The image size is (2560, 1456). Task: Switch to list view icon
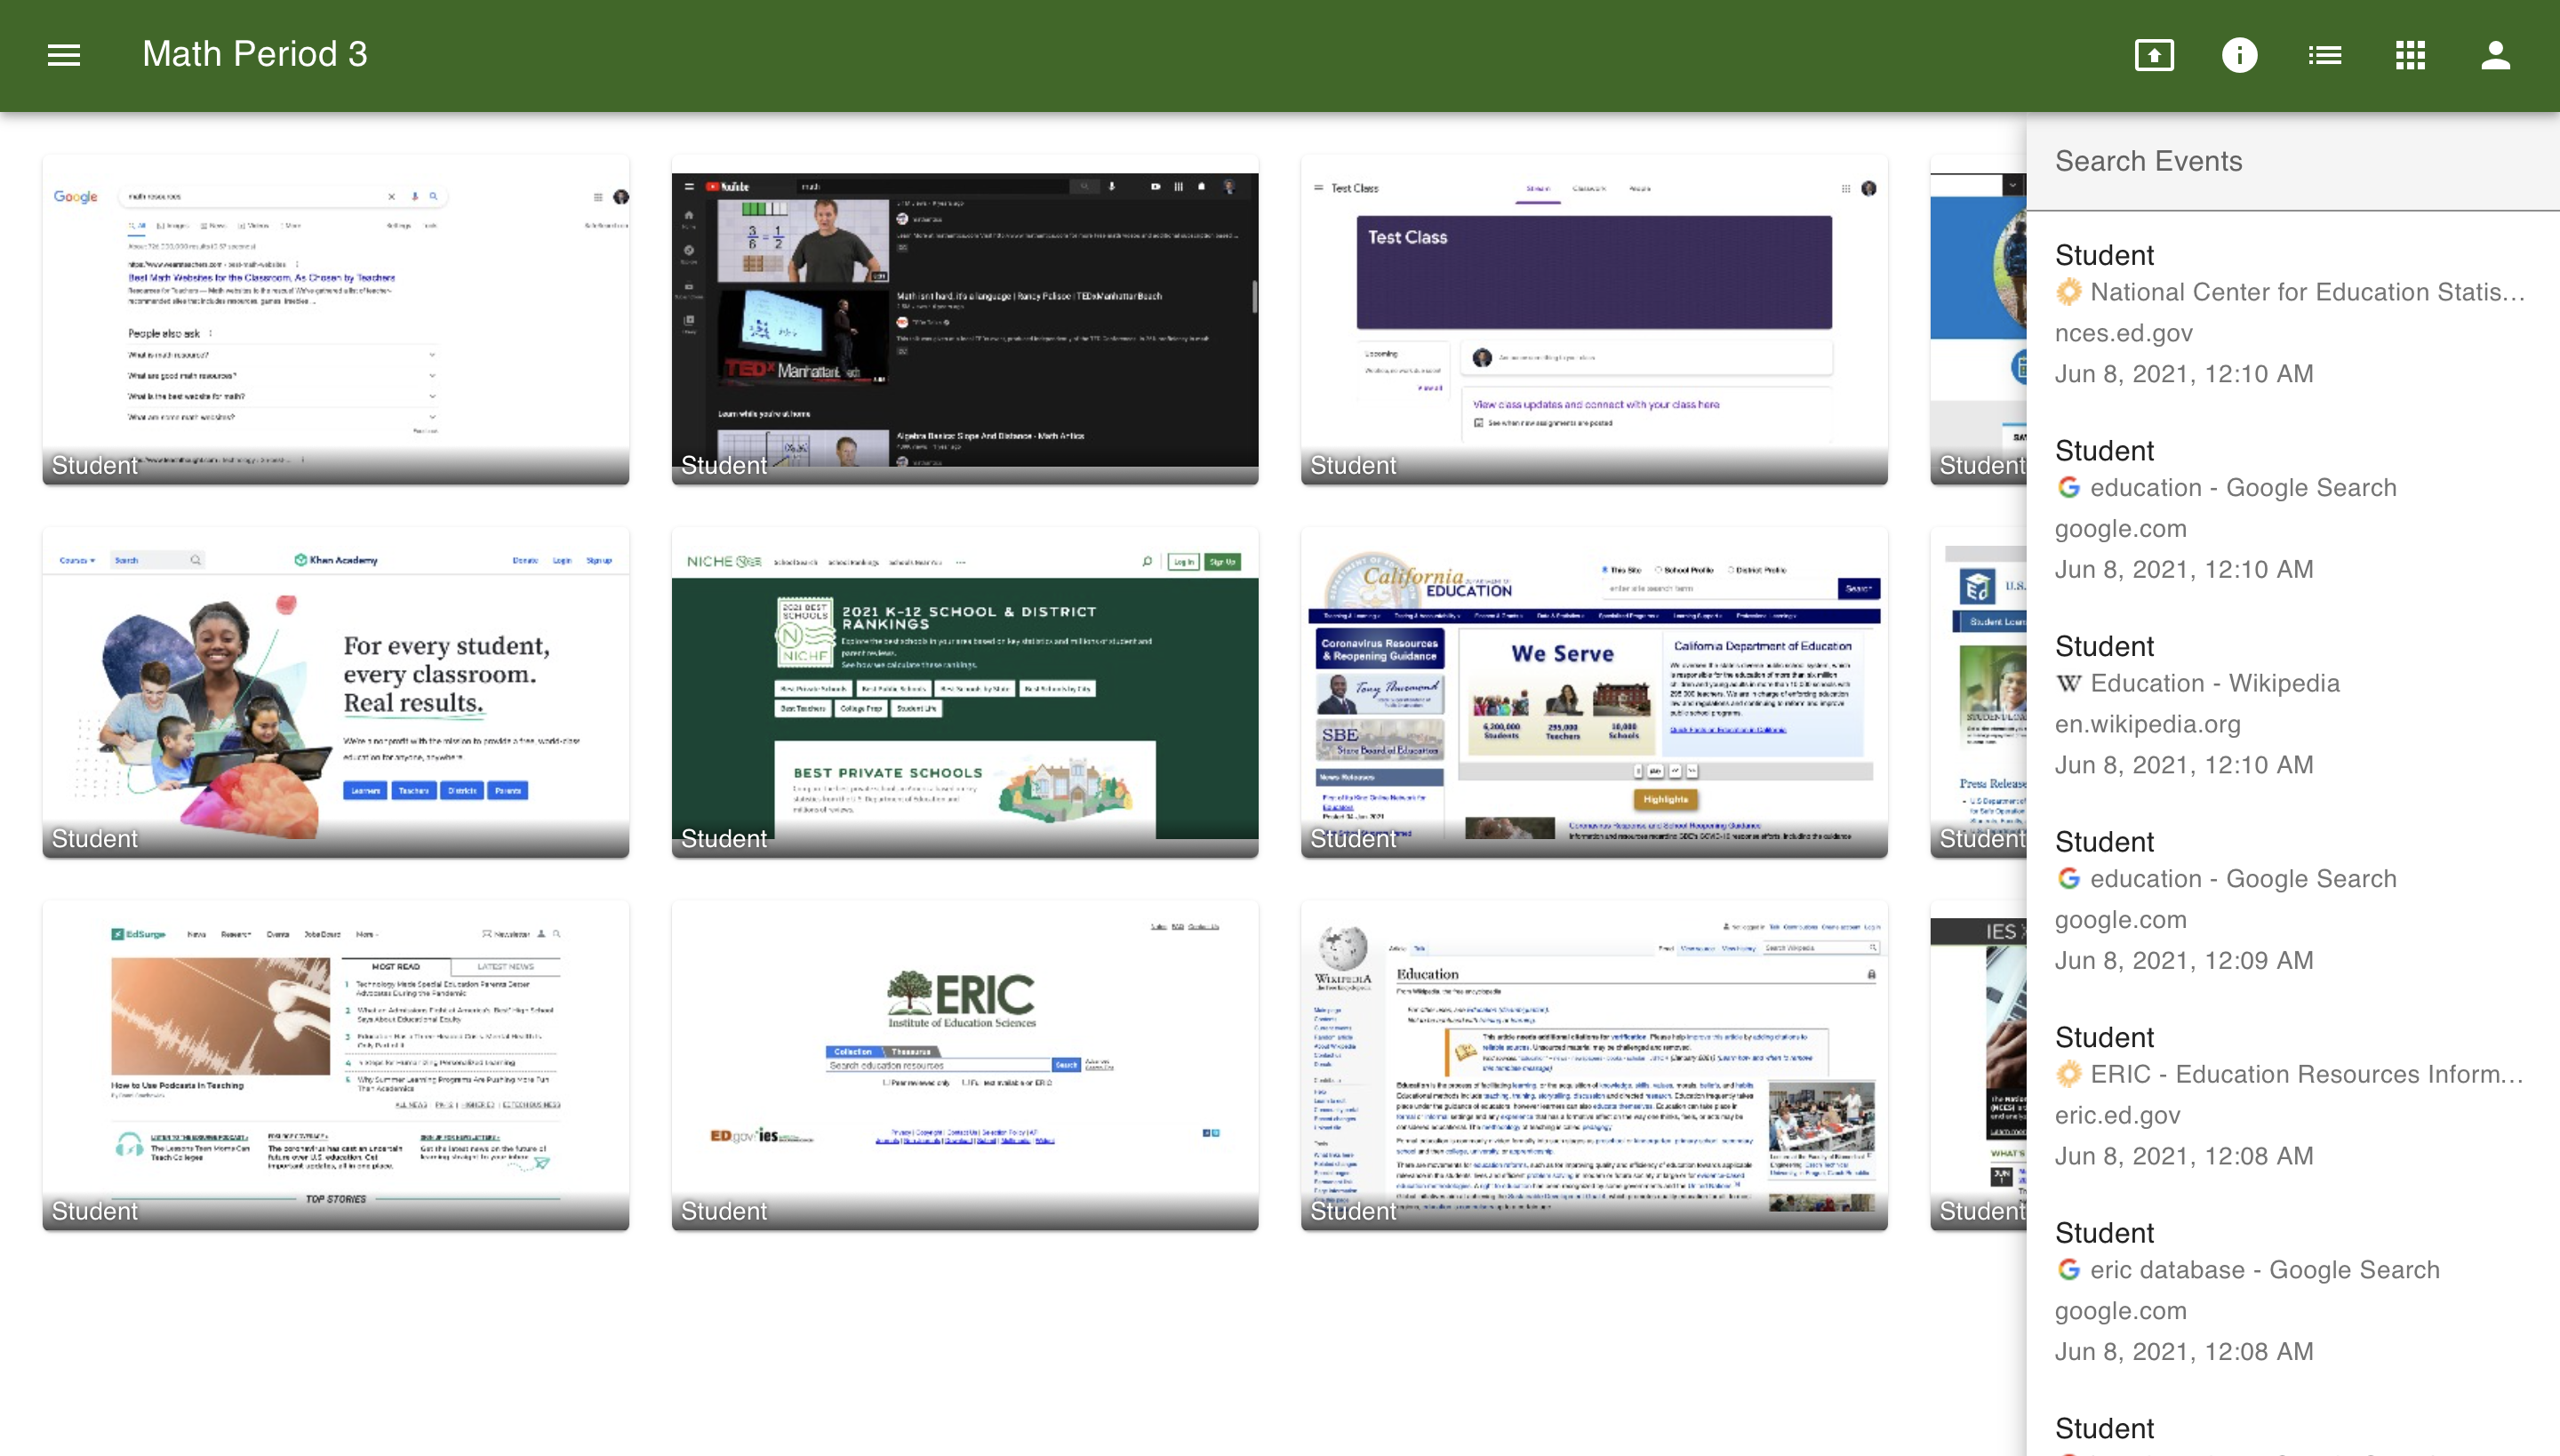point(2324,55)
